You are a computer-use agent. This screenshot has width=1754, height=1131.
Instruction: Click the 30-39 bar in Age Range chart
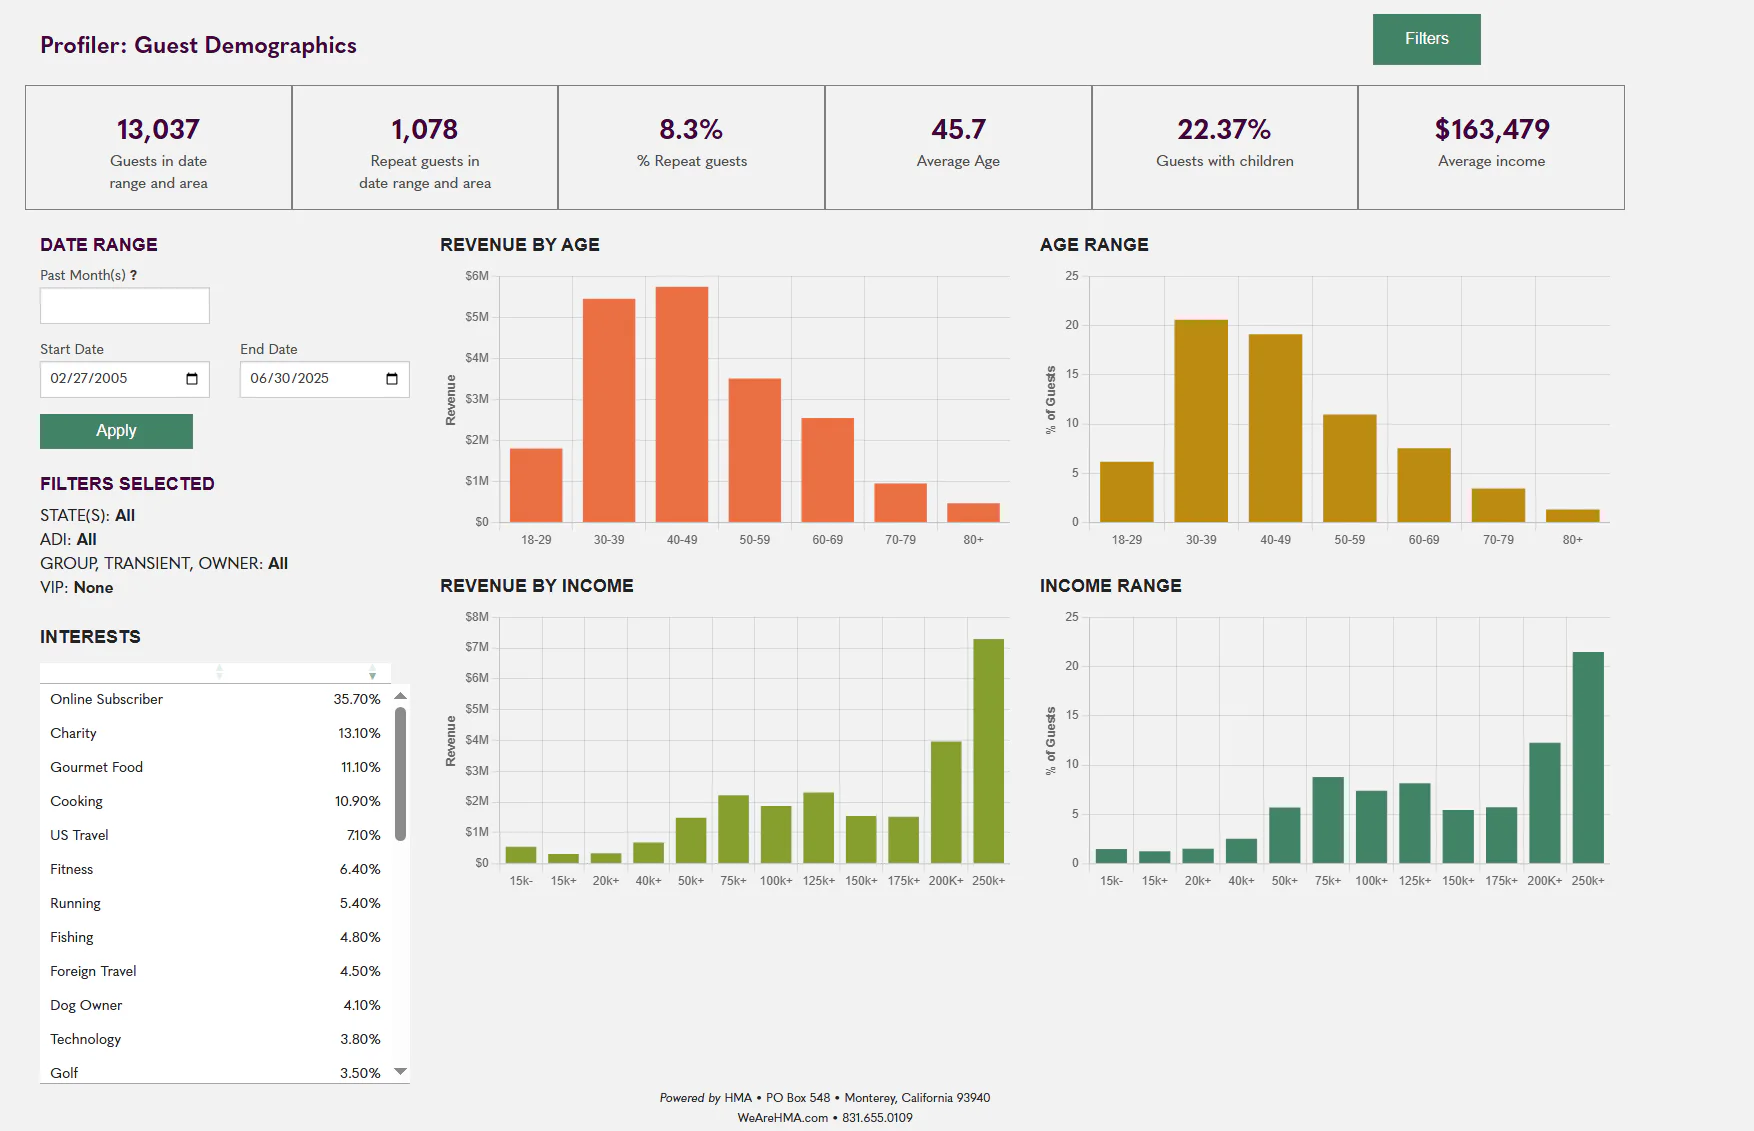point(1201,421)
